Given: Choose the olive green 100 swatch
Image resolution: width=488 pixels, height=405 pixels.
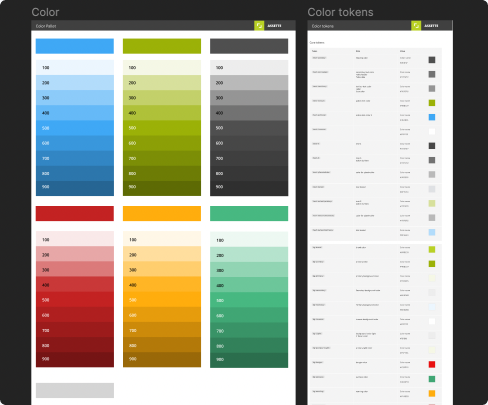Looking at the screenshot, I should coord(162,68).
